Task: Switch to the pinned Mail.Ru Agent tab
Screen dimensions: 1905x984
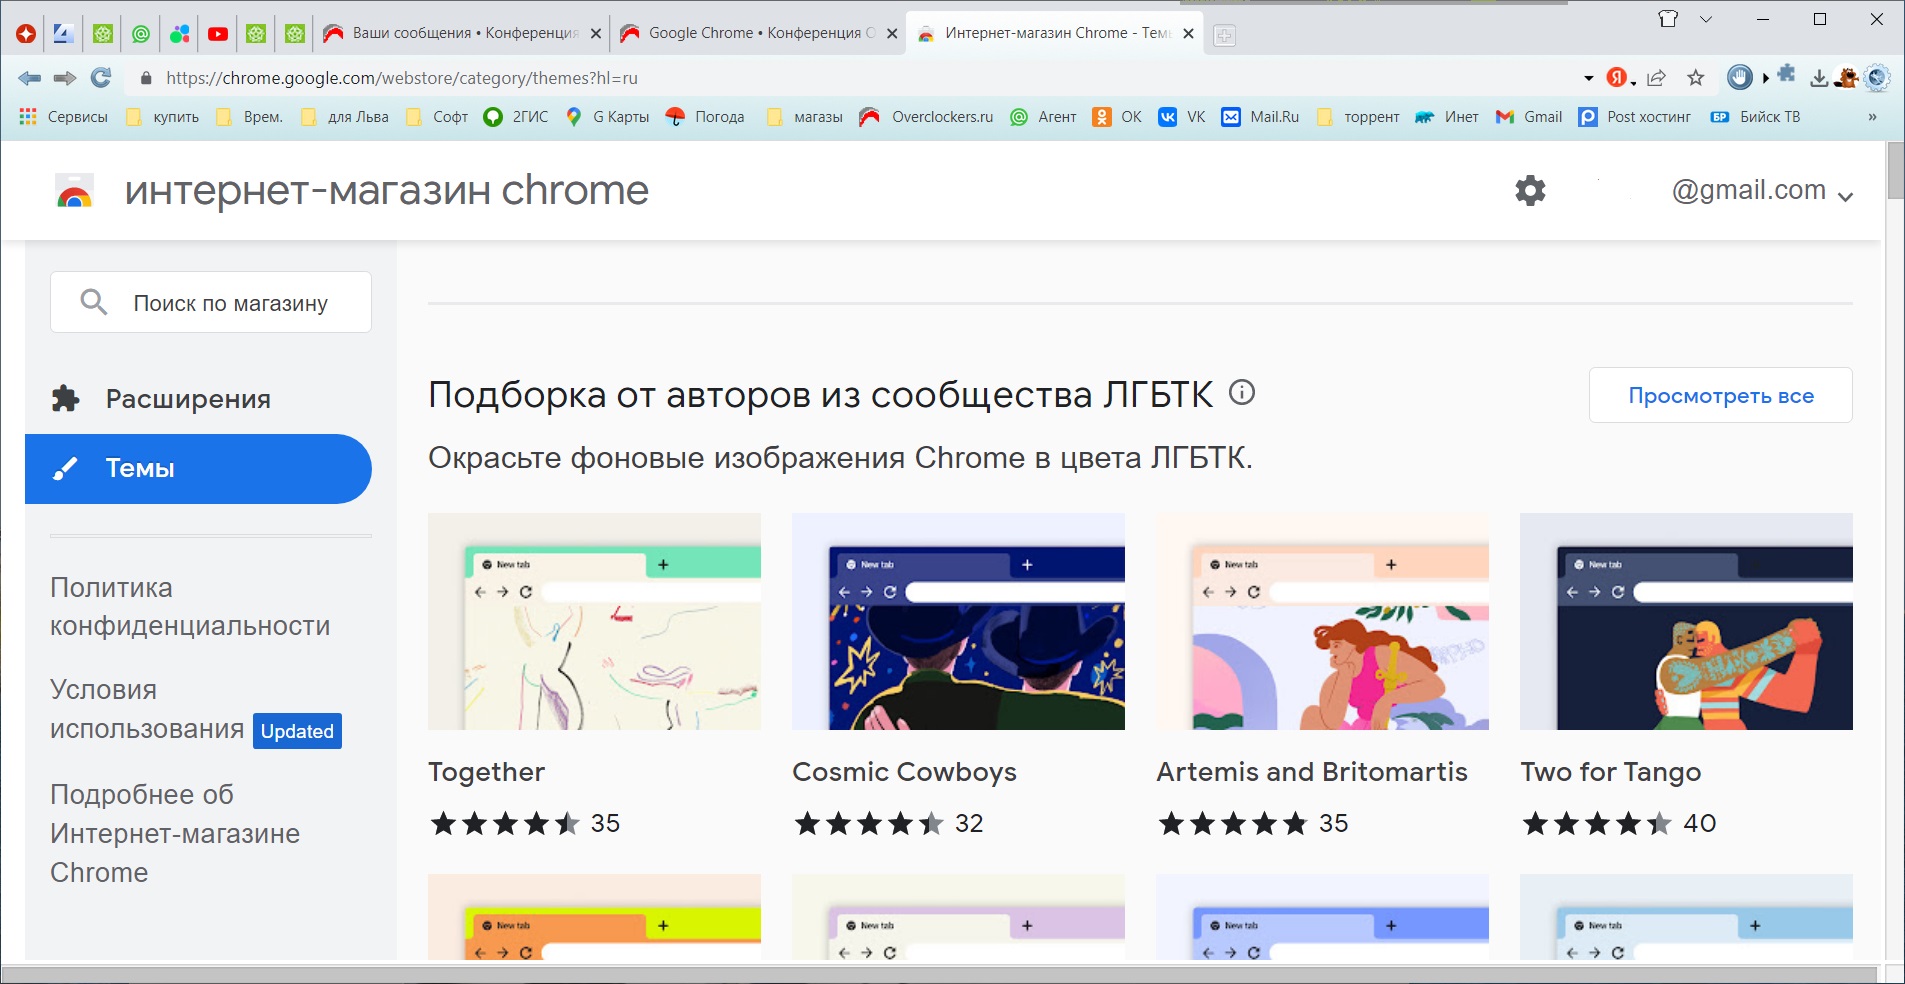Action: click(141, 34)
